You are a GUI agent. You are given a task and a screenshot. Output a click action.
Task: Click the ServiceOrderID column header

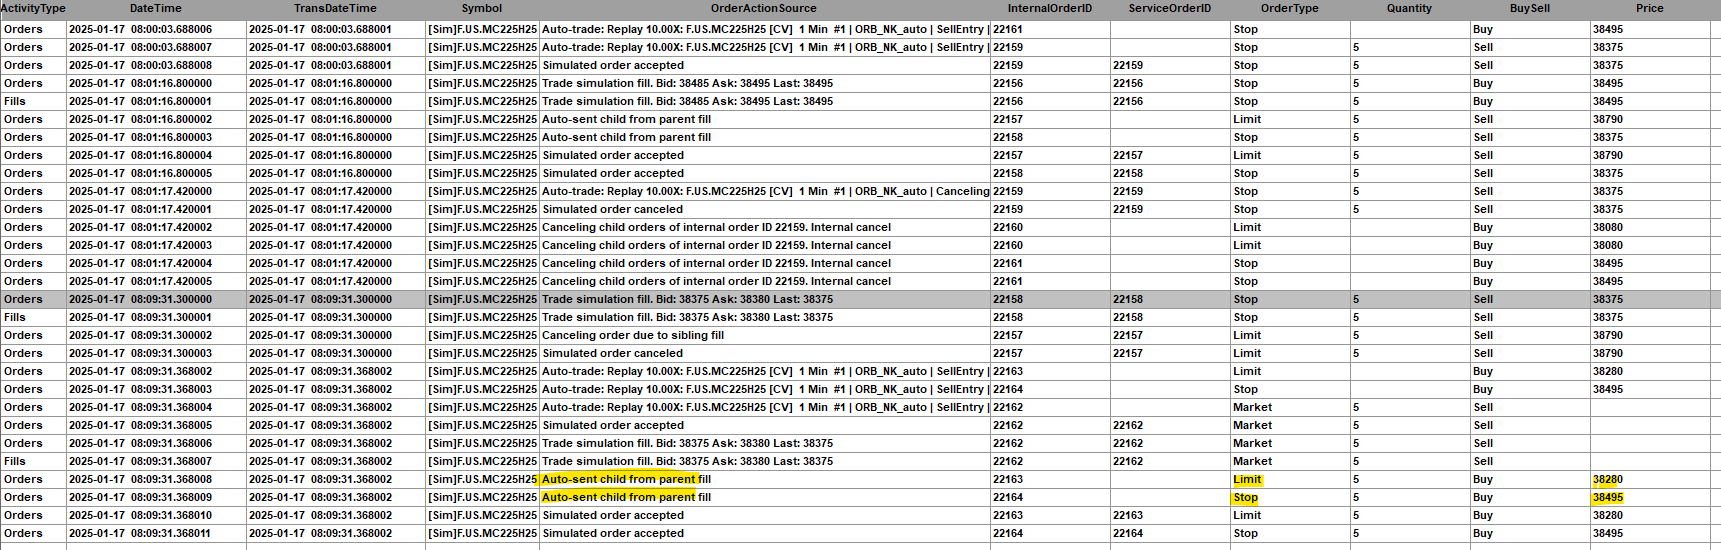[1170, 8]
